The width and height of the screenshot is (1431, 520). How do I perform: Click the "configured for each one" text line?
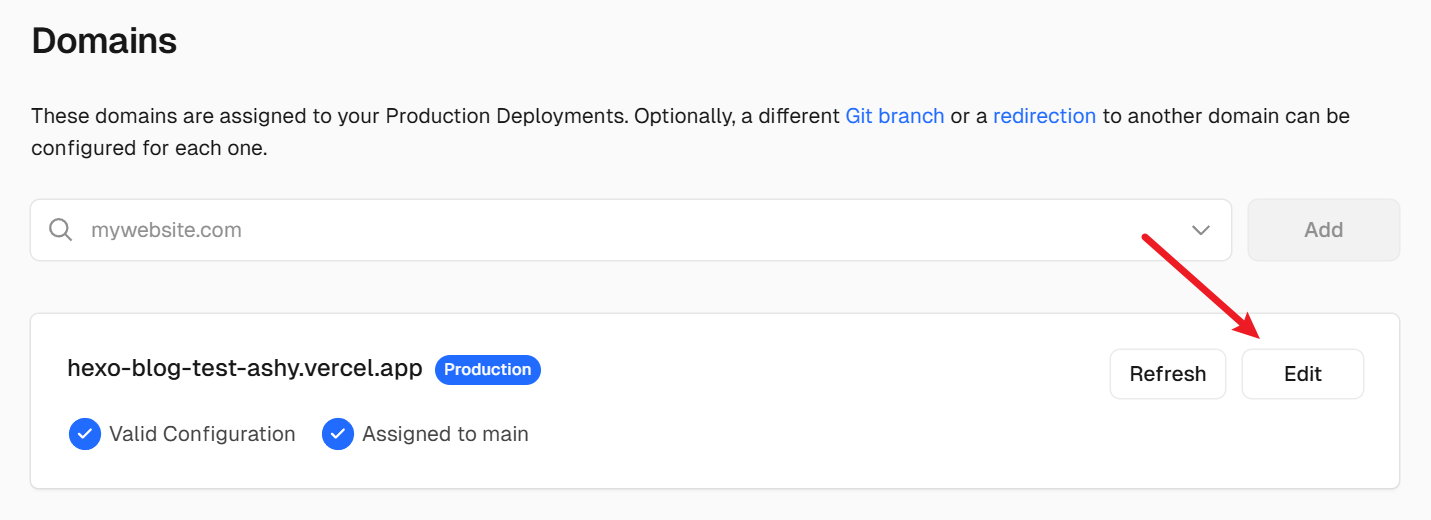tap(149, 149)
